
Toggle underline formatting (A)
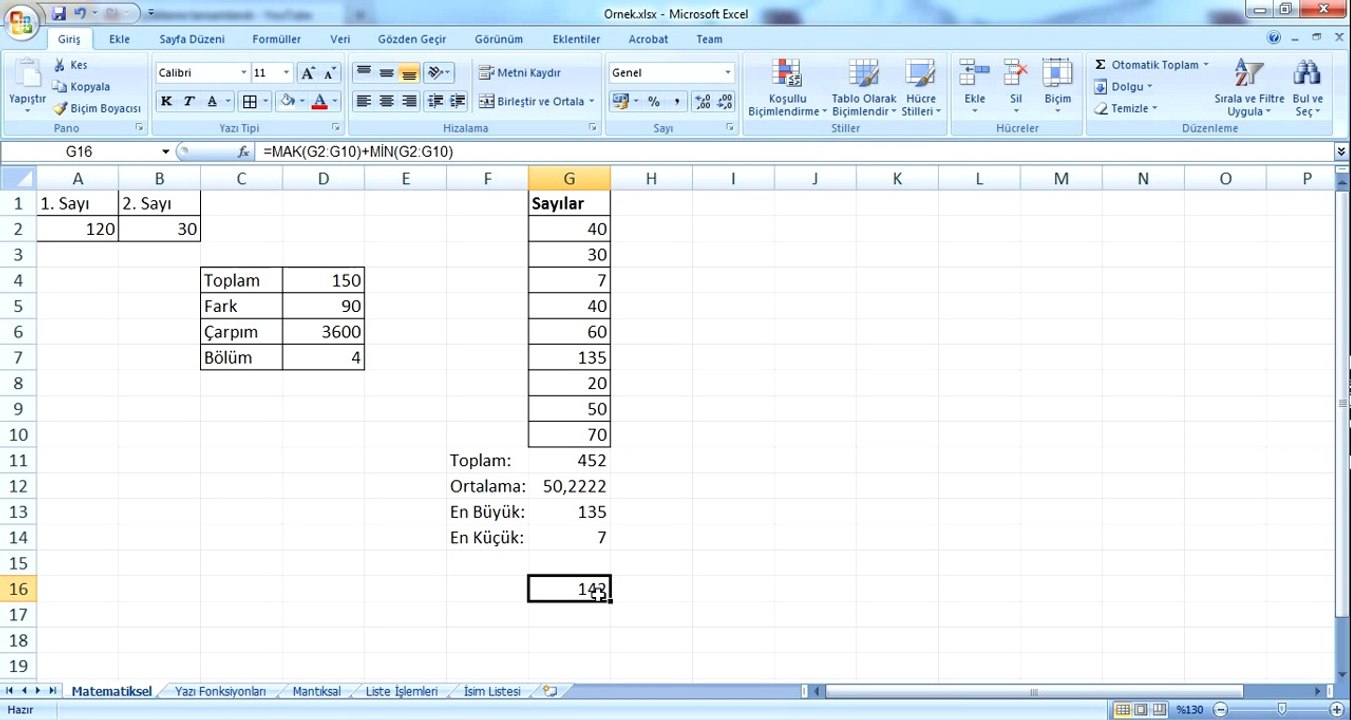tap(212, 101)
